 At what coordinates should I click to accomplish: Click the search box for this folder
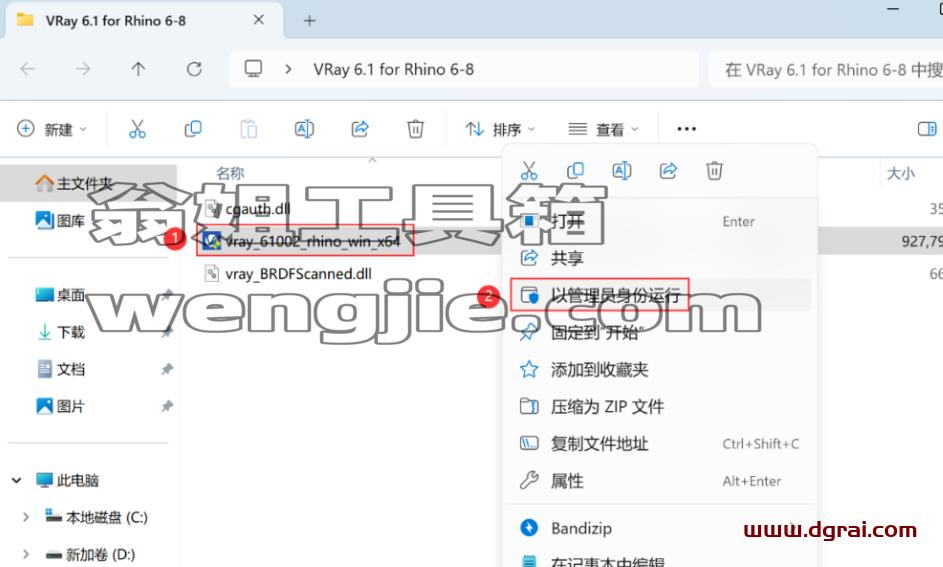coord(825,70)
